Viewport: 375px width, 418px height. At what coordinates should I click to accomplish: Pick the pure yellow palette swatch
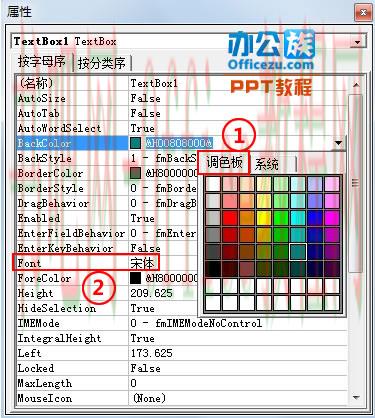coord(264,218)
